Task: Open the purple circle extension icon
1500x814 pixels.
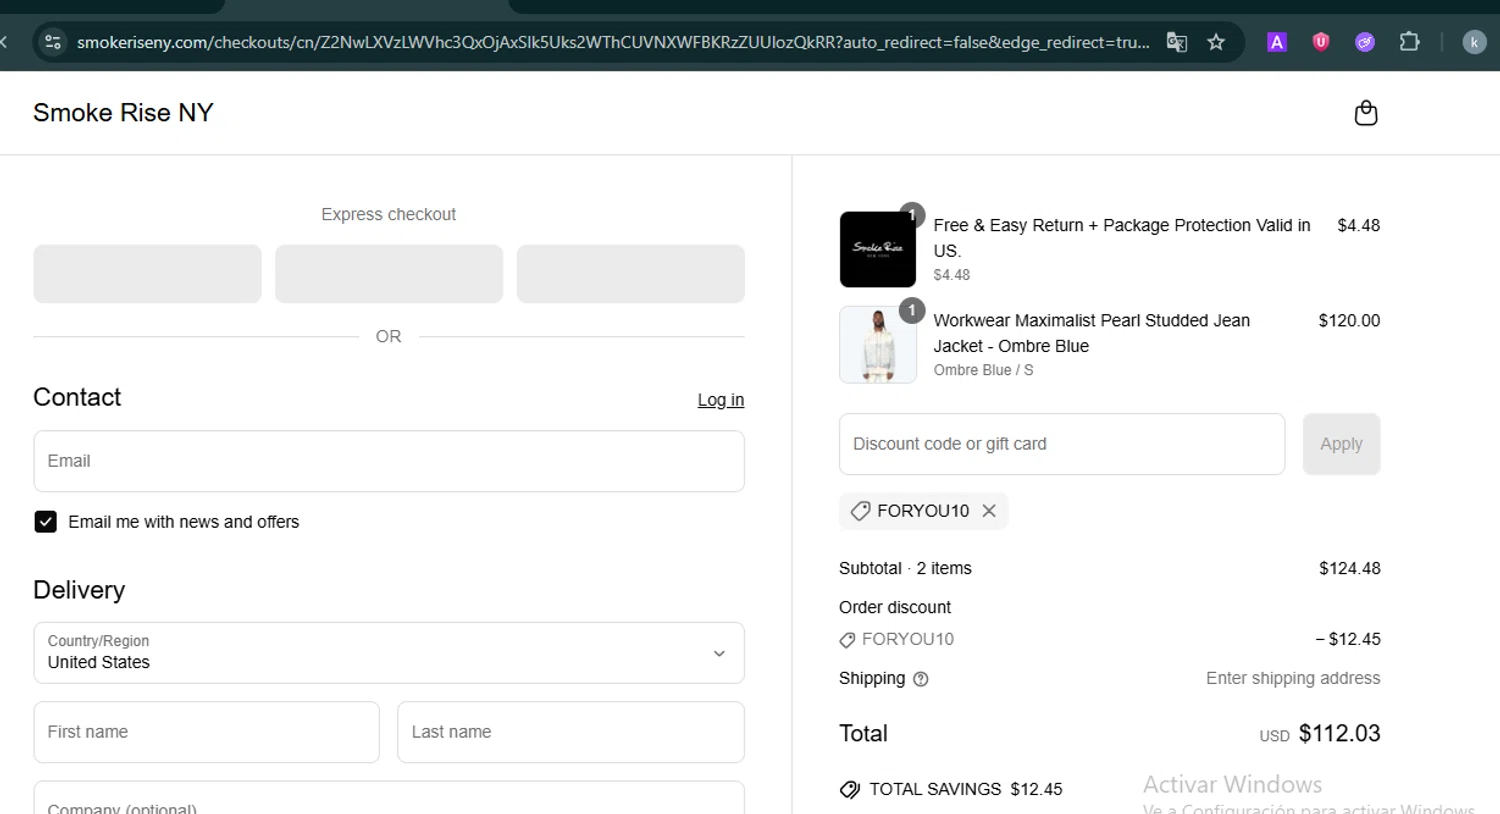Action: [x=1365, y=42]
